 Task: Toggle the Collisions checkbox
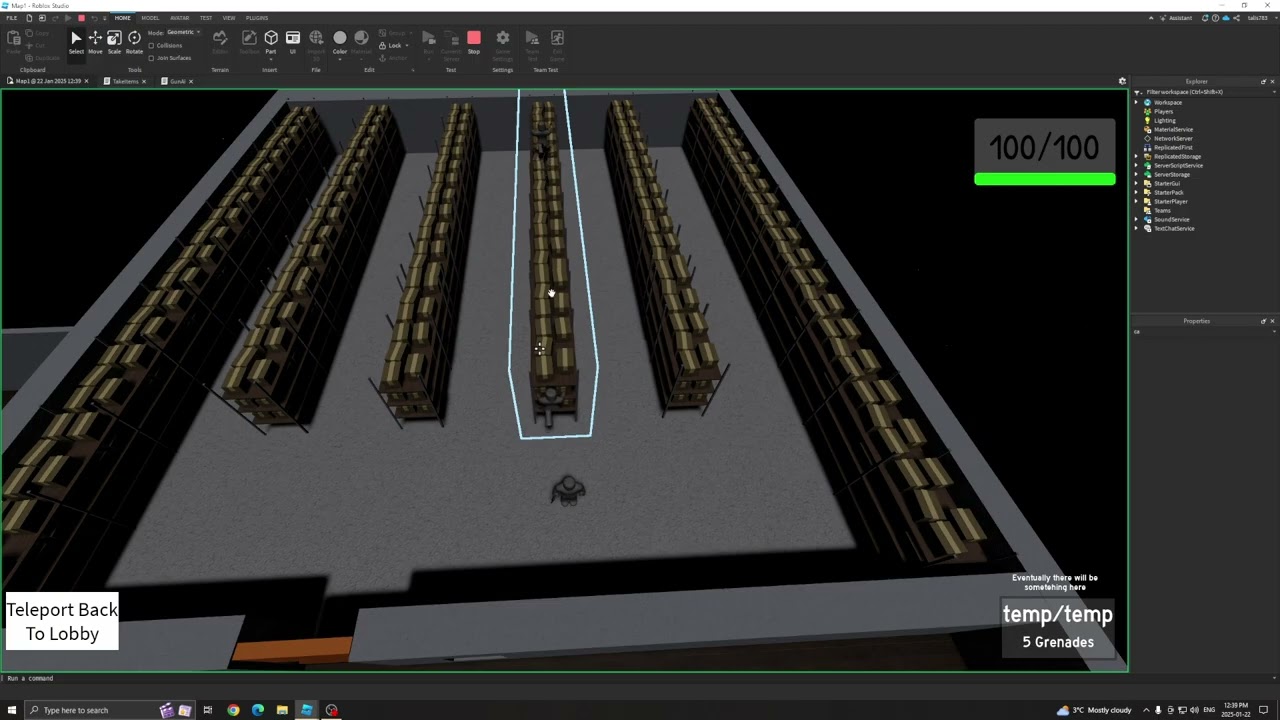tap(151, 46)
